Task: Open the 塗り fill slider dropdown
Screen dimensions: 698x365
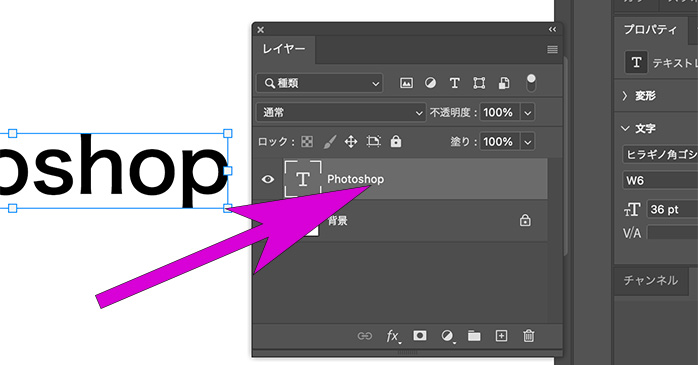Action: [528, 142]
